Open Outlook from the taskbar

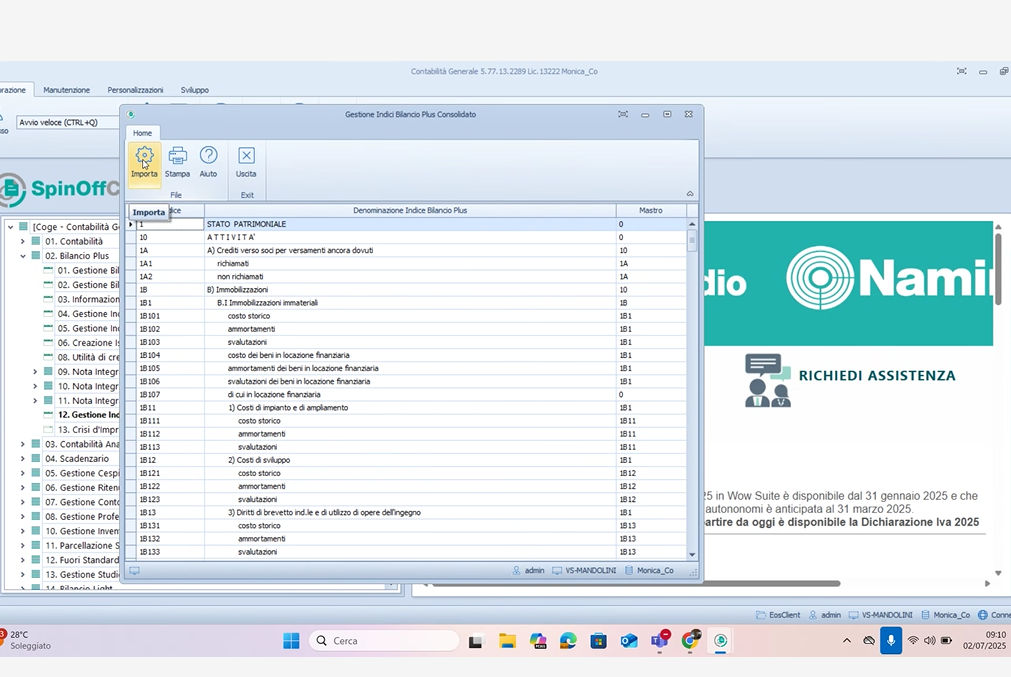coord(629,641)
